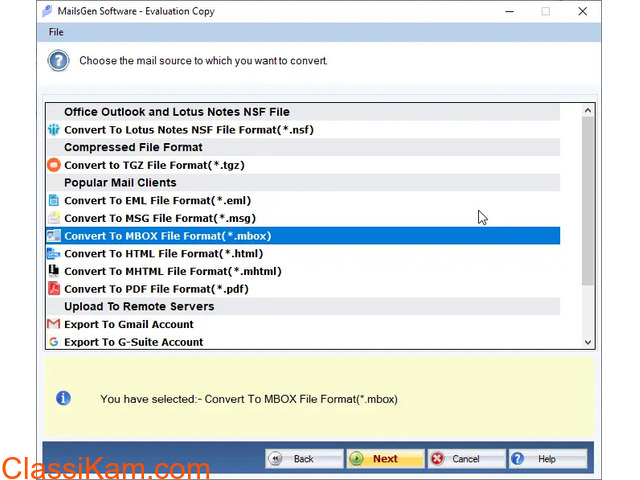Go back with the Back button
The width and height of the screenshot is (640, 480).
pos(304,459)
